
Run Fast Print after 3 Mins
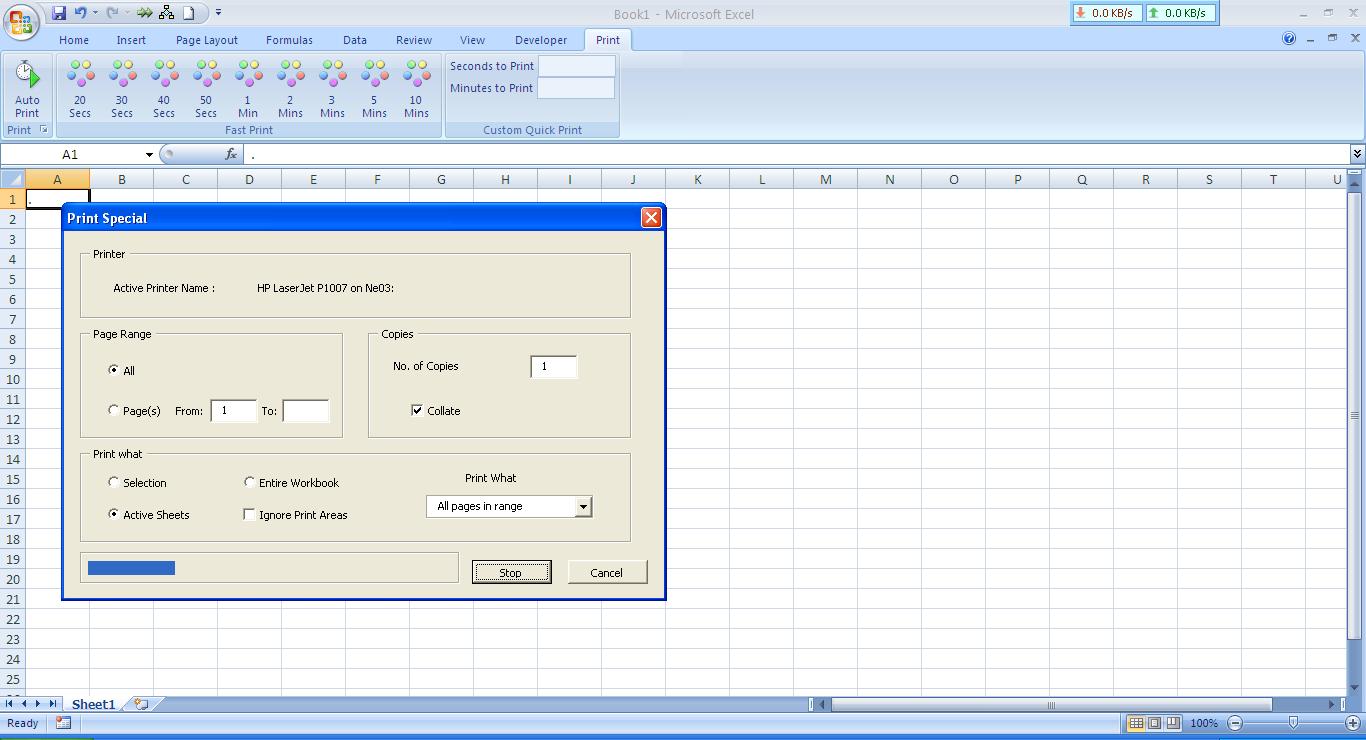pyautogui.click(x=332, y=90)
